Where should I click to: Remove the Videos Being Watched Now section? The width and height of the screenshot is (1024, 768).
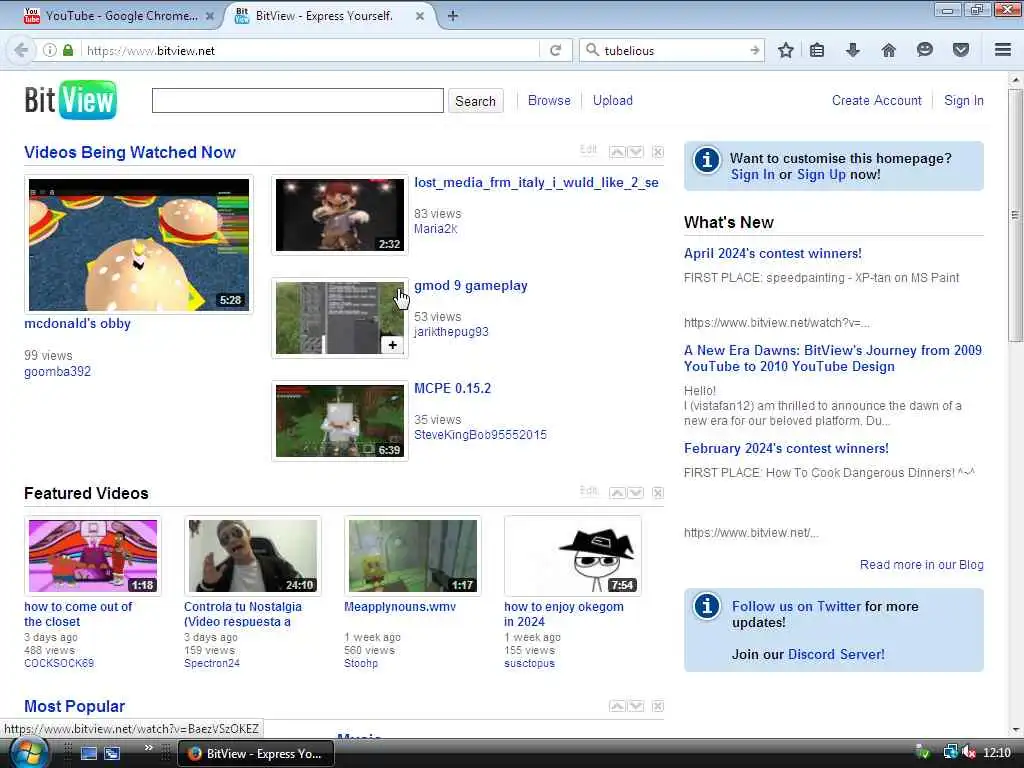click(x=658, y=152)
